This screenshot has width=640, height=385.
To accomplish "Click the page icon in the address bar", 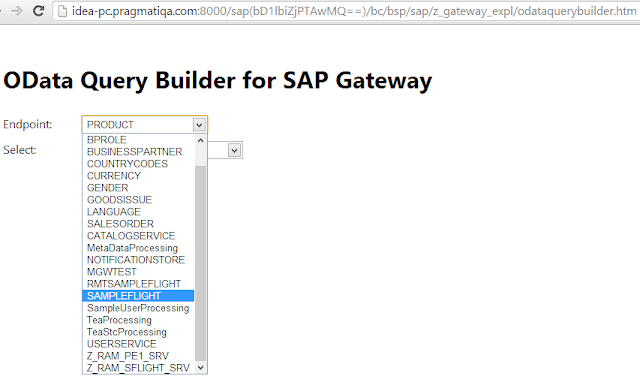I will pyautogui.click(x=62, y=11).
